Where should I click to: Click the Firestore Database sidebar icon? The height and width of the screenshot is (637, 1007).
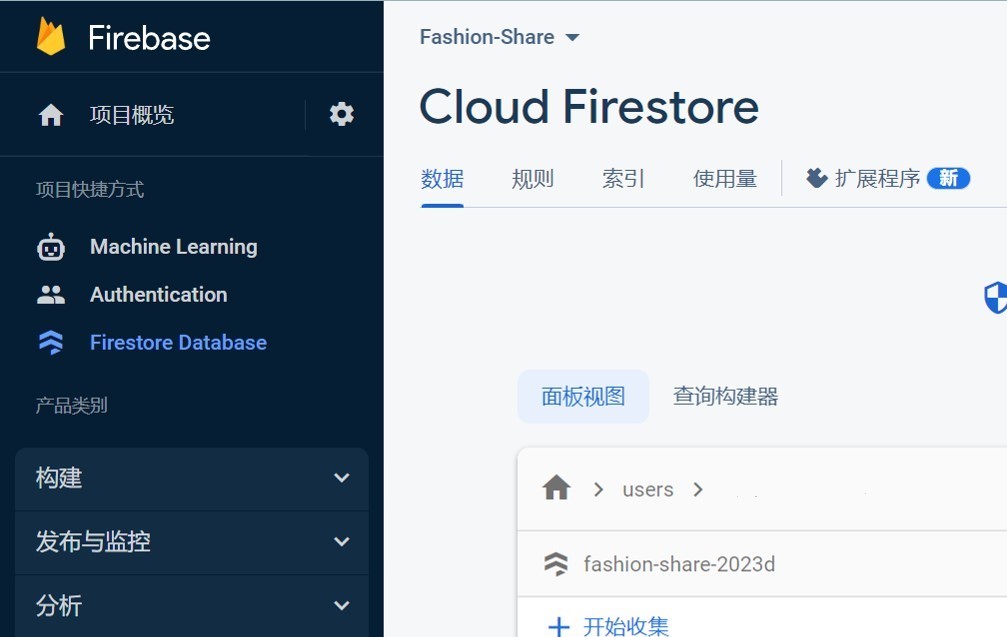pos(51,343)
